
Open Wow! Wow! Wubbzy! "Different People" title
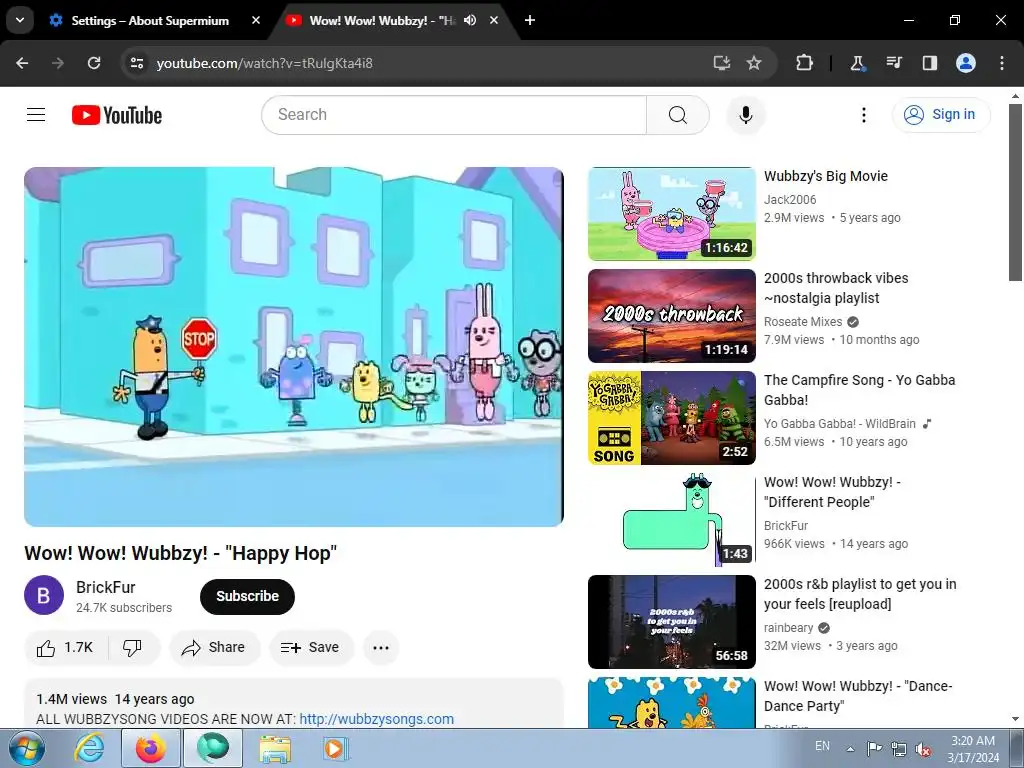[833, 492]
